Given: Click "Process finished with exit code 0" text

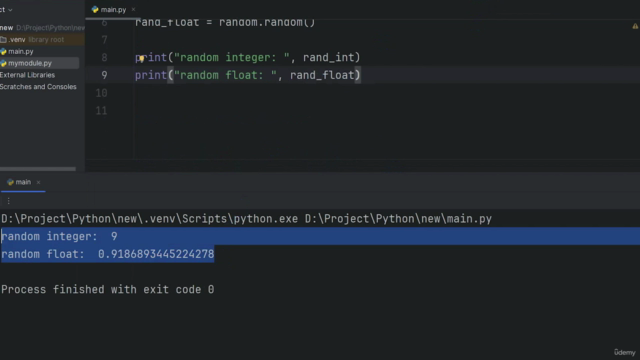Looking at the screenshot, I should [x=107, y=290].
